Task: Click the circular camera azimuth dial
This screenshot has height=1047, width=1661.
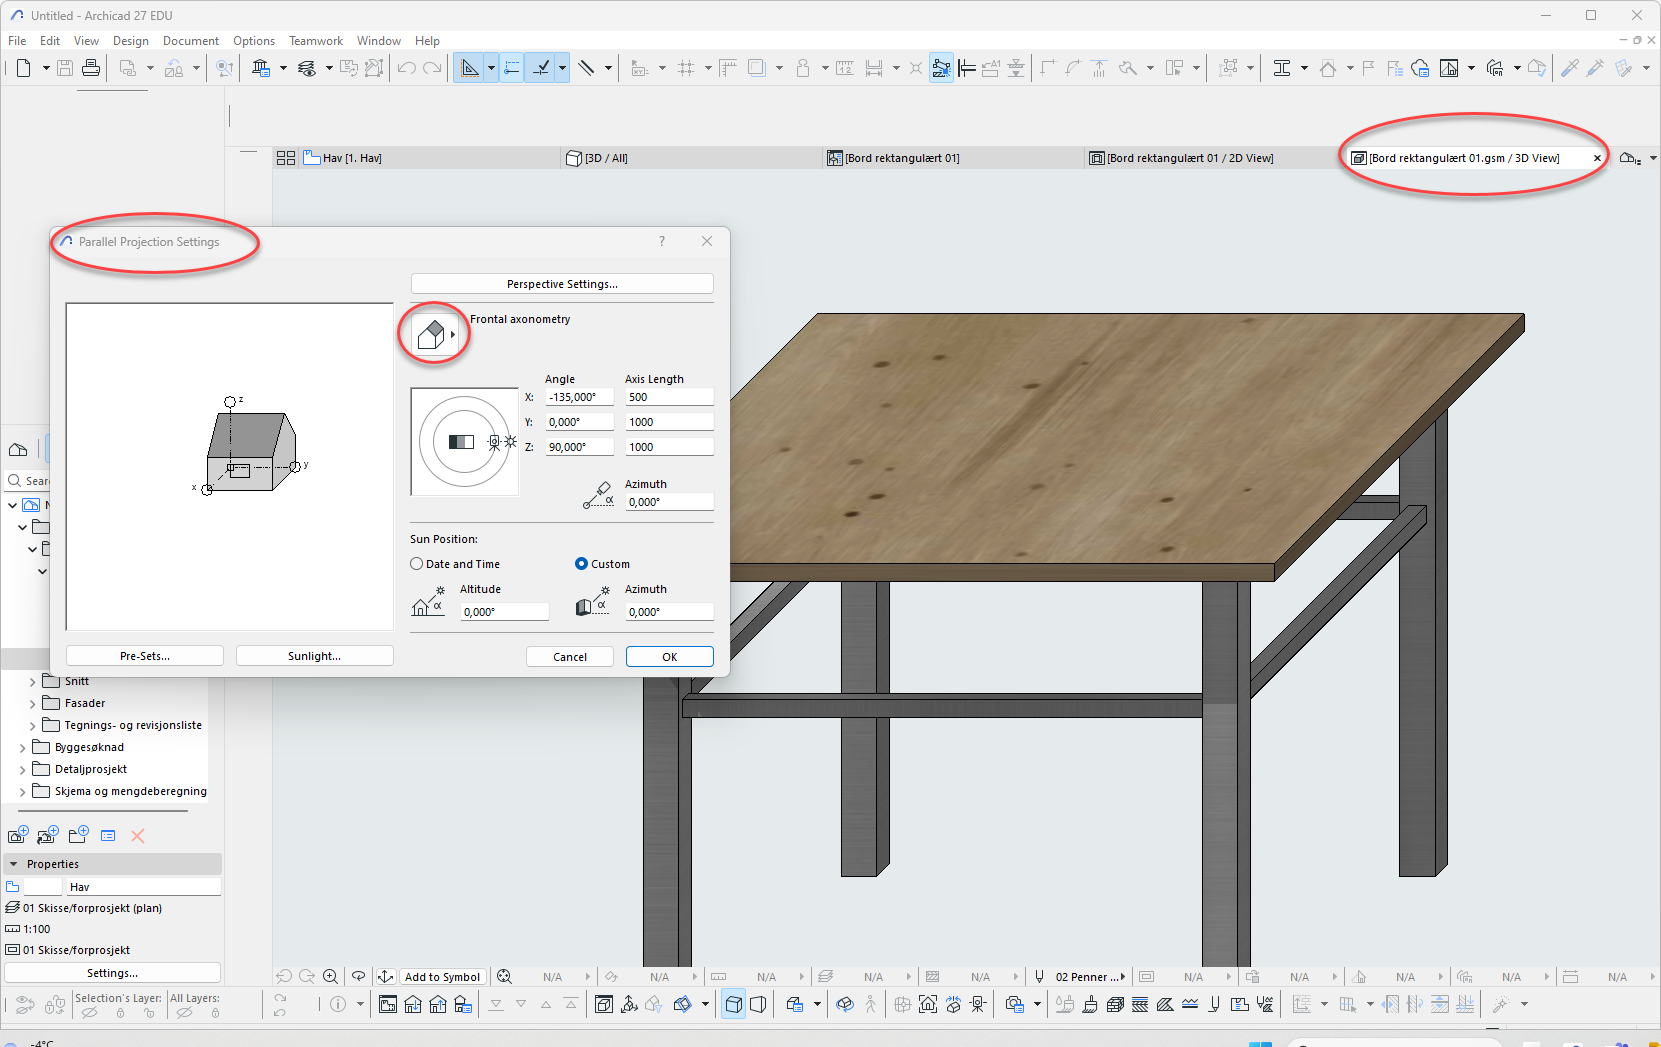Action: pyautogui.click(x=464, y=442)
